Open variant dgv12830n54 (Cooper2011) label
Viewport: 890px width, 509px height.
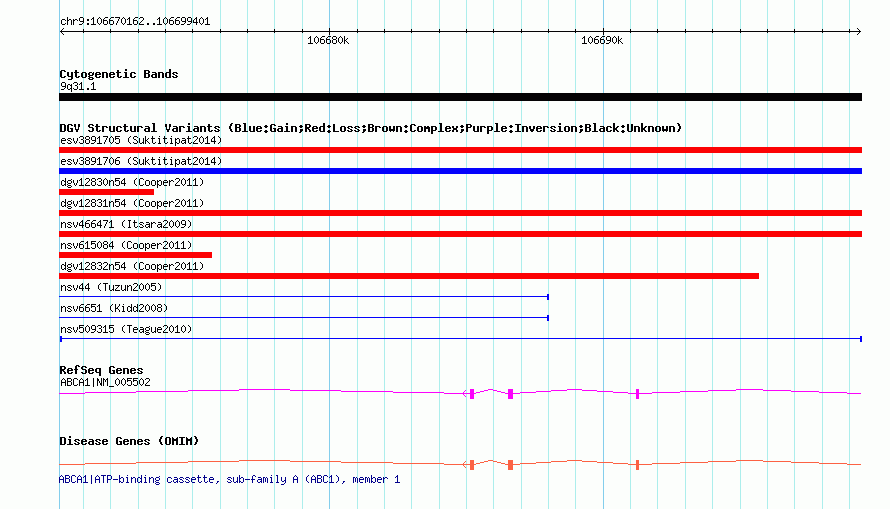pyautogui.click(x=132, y=182)
